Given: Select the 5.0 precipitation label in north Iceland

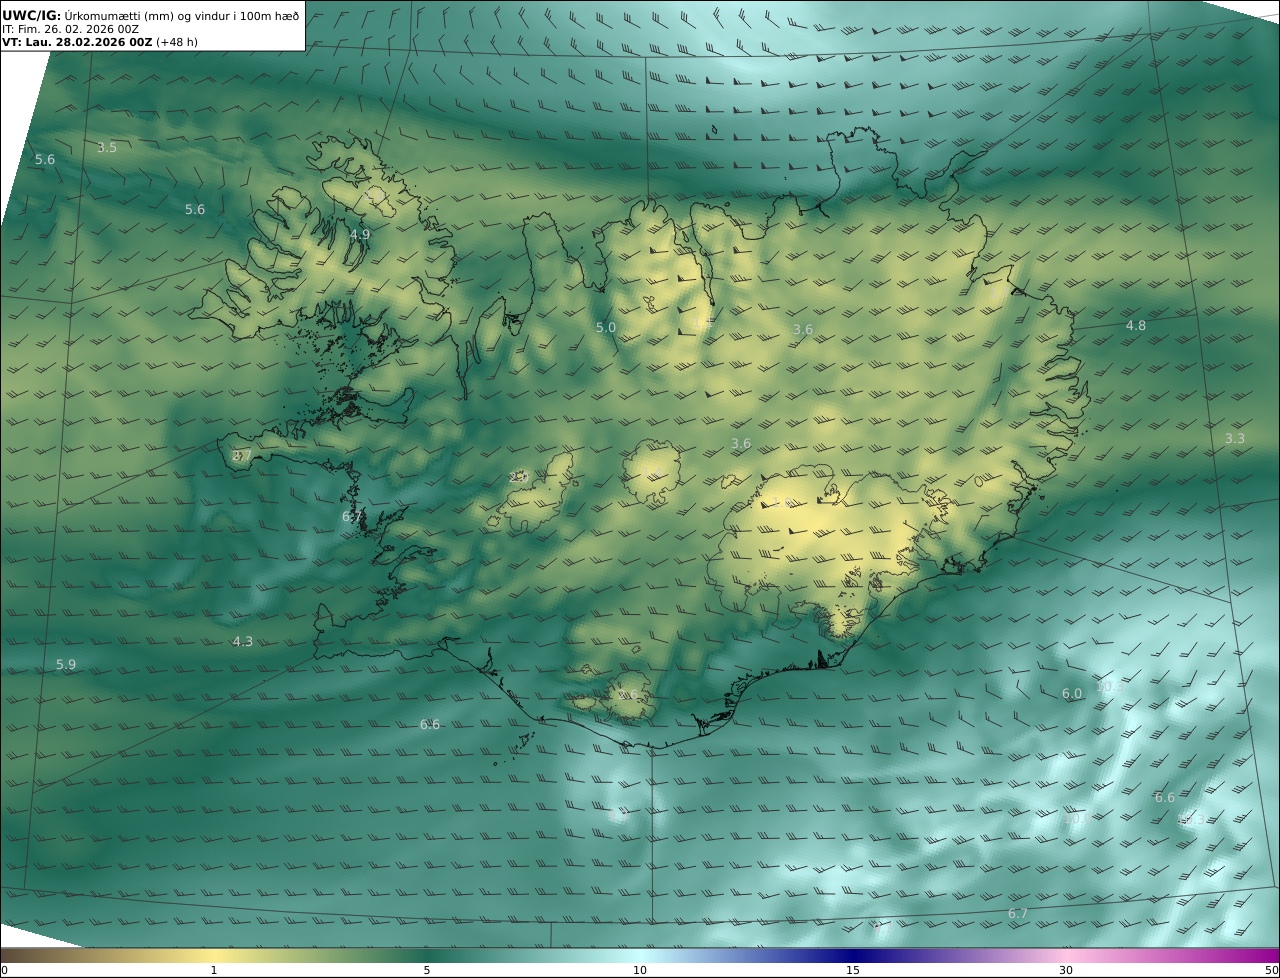Looking at the screenshot, I should 606,328.
